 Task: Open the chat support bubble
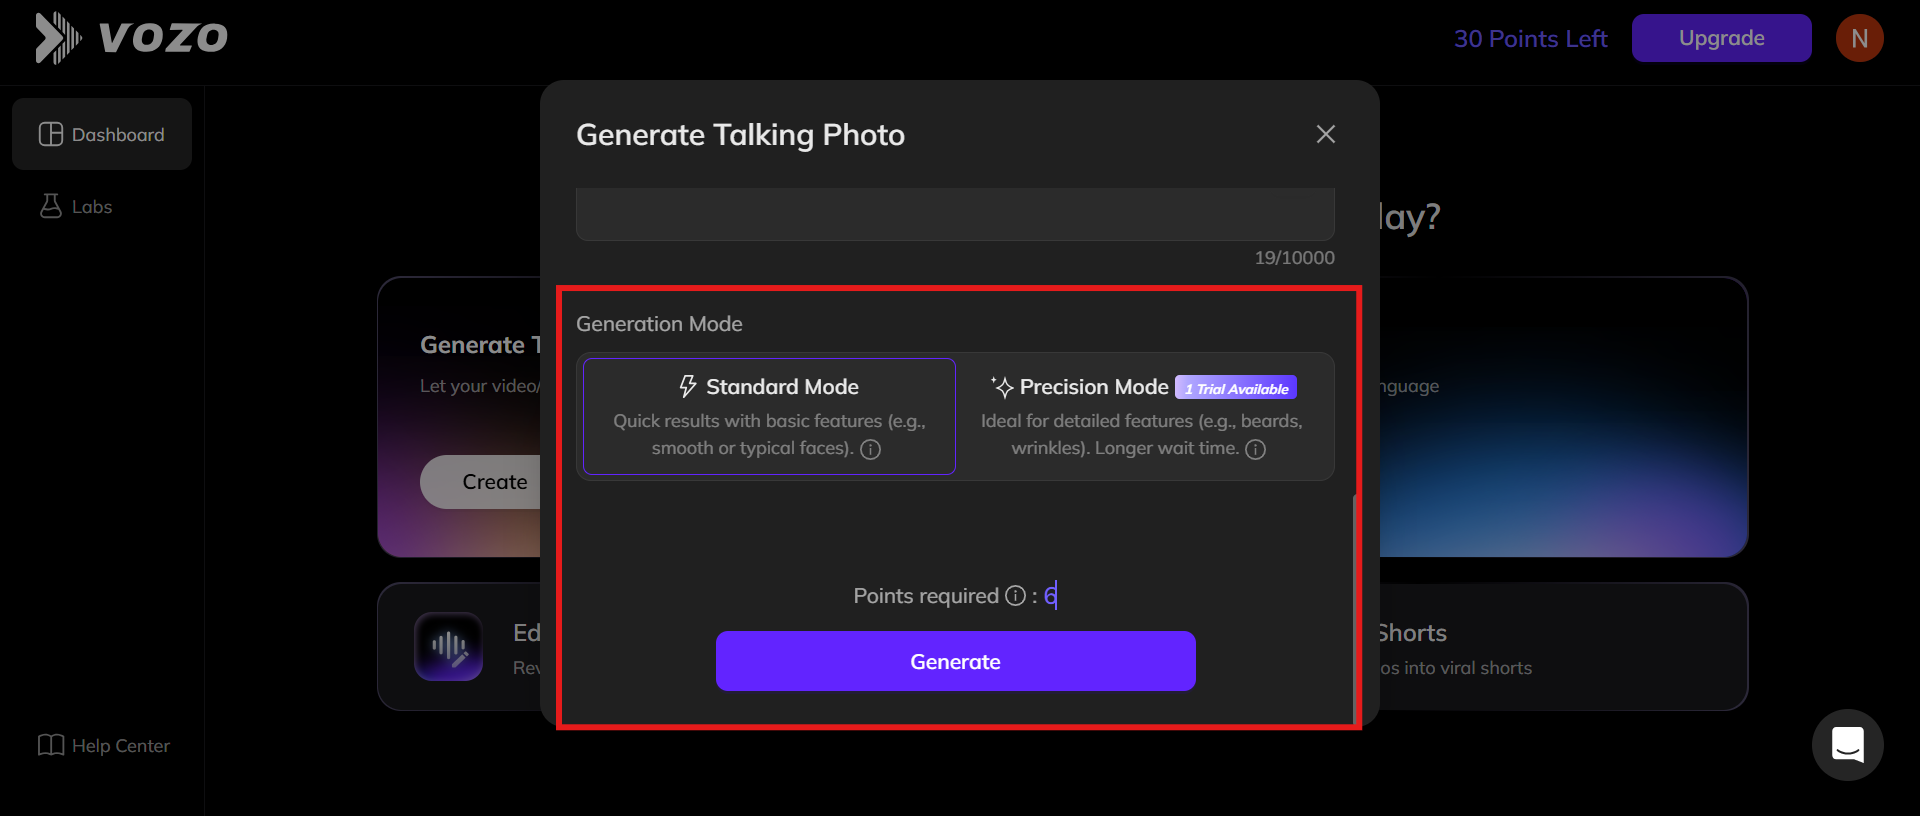pos(1847,745)
